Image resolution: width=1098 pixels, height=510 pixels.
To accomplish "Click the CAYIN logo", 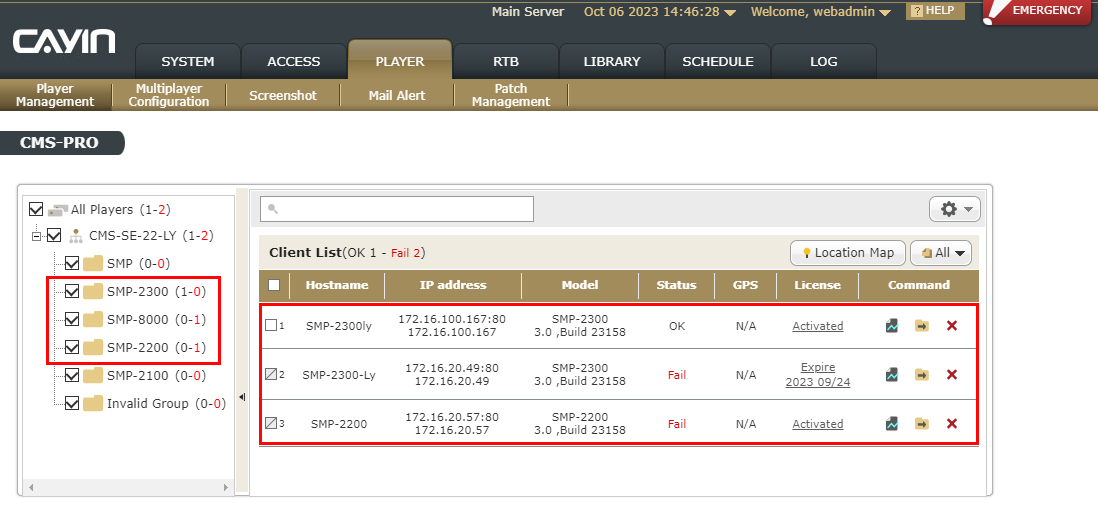I will [64, 41].
